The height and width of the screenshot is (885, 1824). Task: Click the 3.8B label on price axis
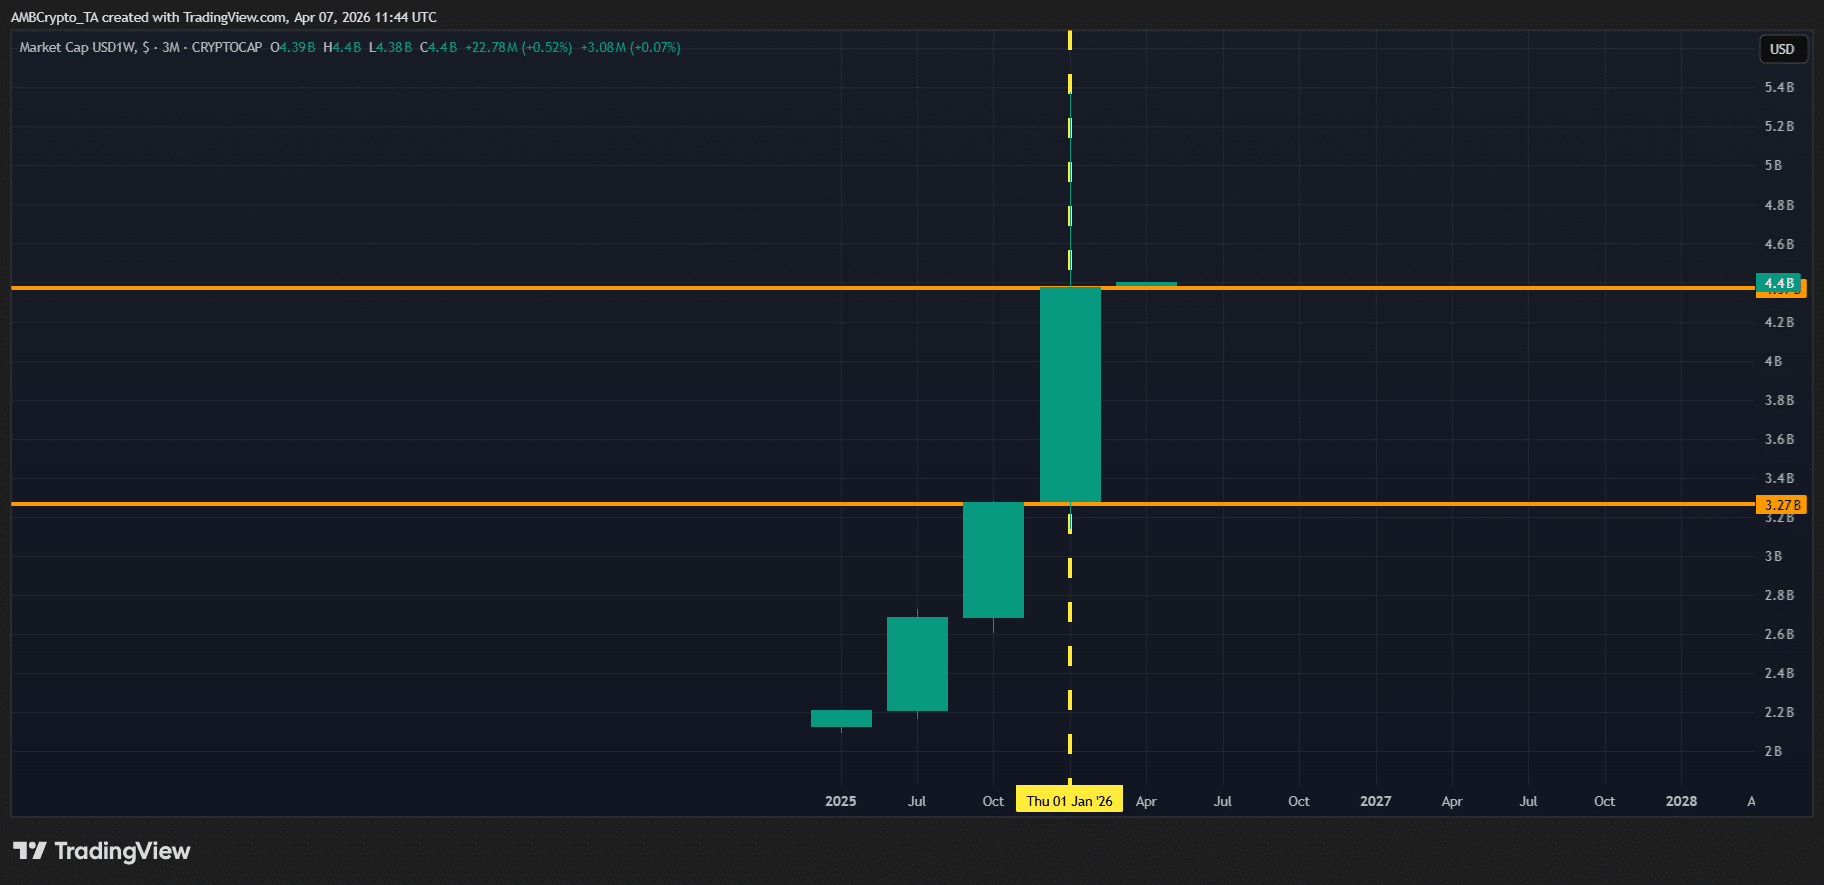coord(1779,400)
